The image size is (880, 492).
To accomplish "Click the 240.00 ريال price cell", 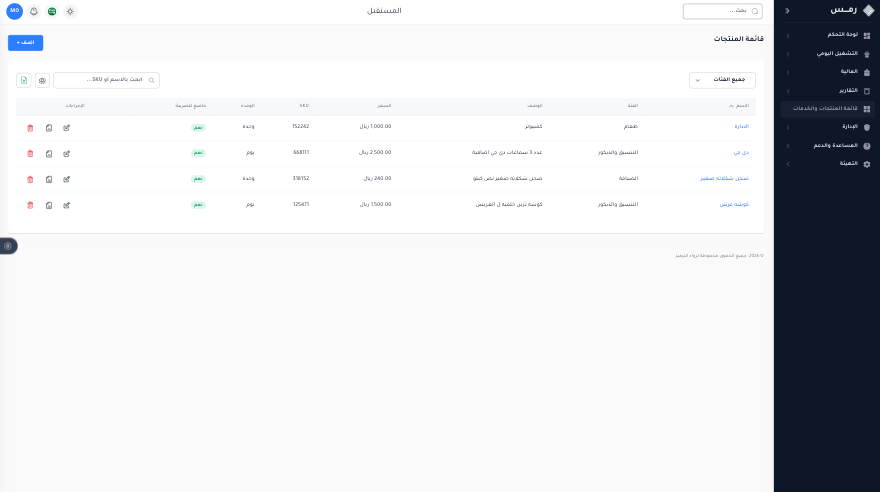I will (x=377, y=178).
